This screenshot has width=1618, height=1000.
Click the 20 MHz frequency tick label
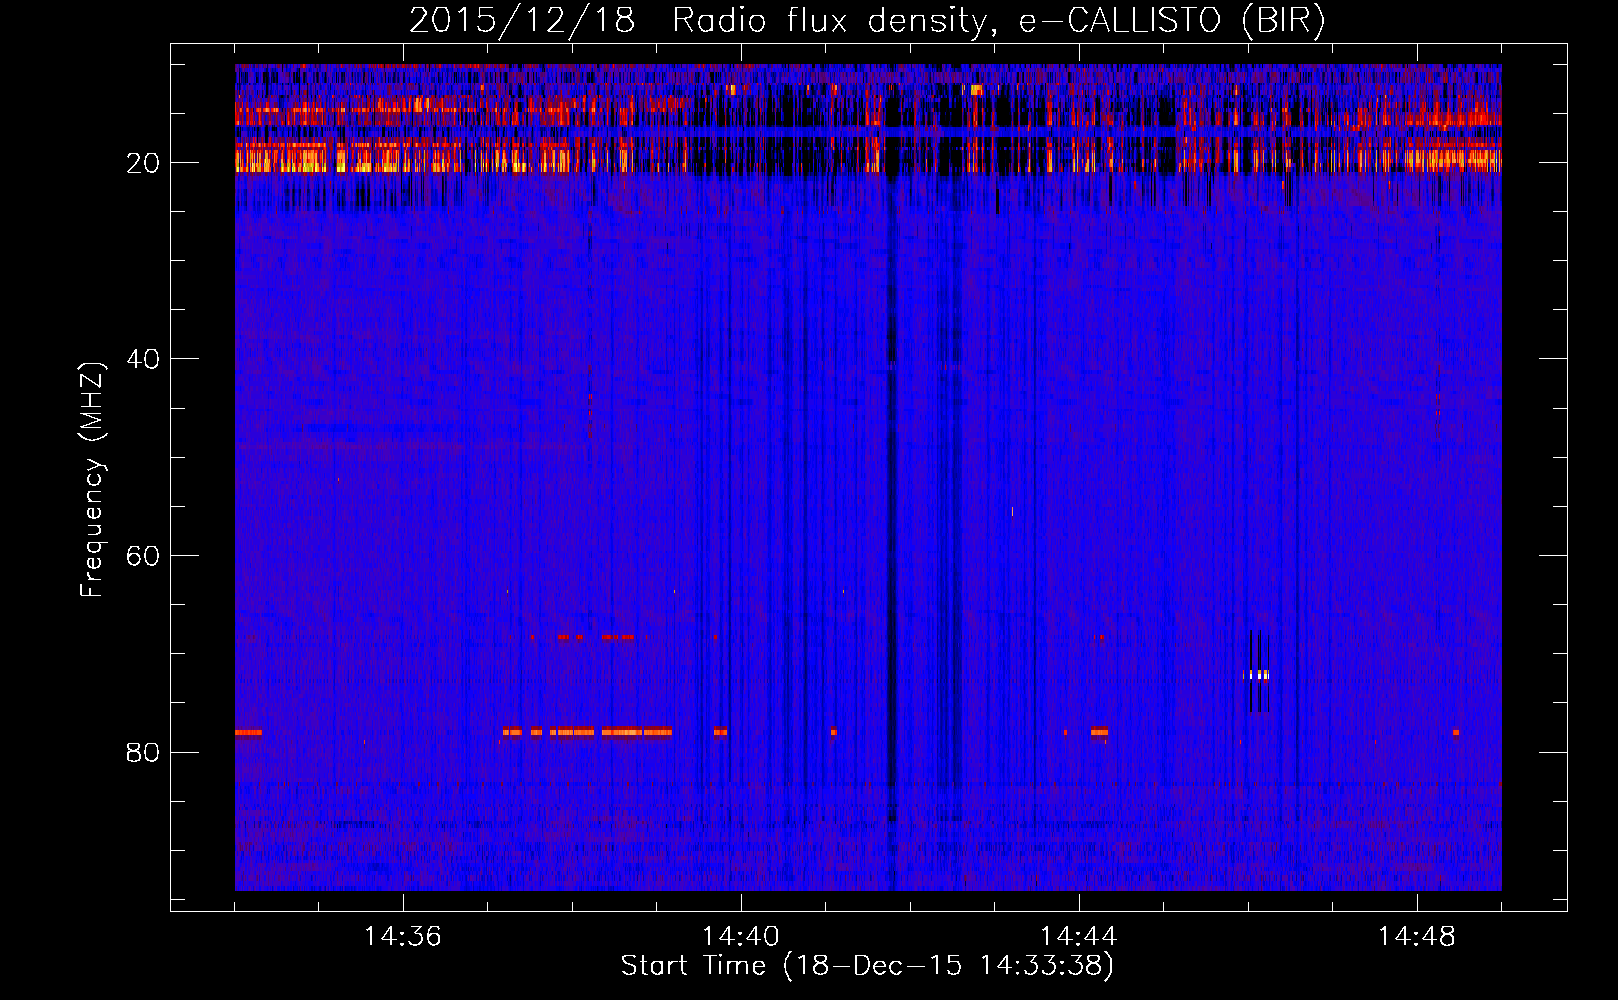(143, 163)
